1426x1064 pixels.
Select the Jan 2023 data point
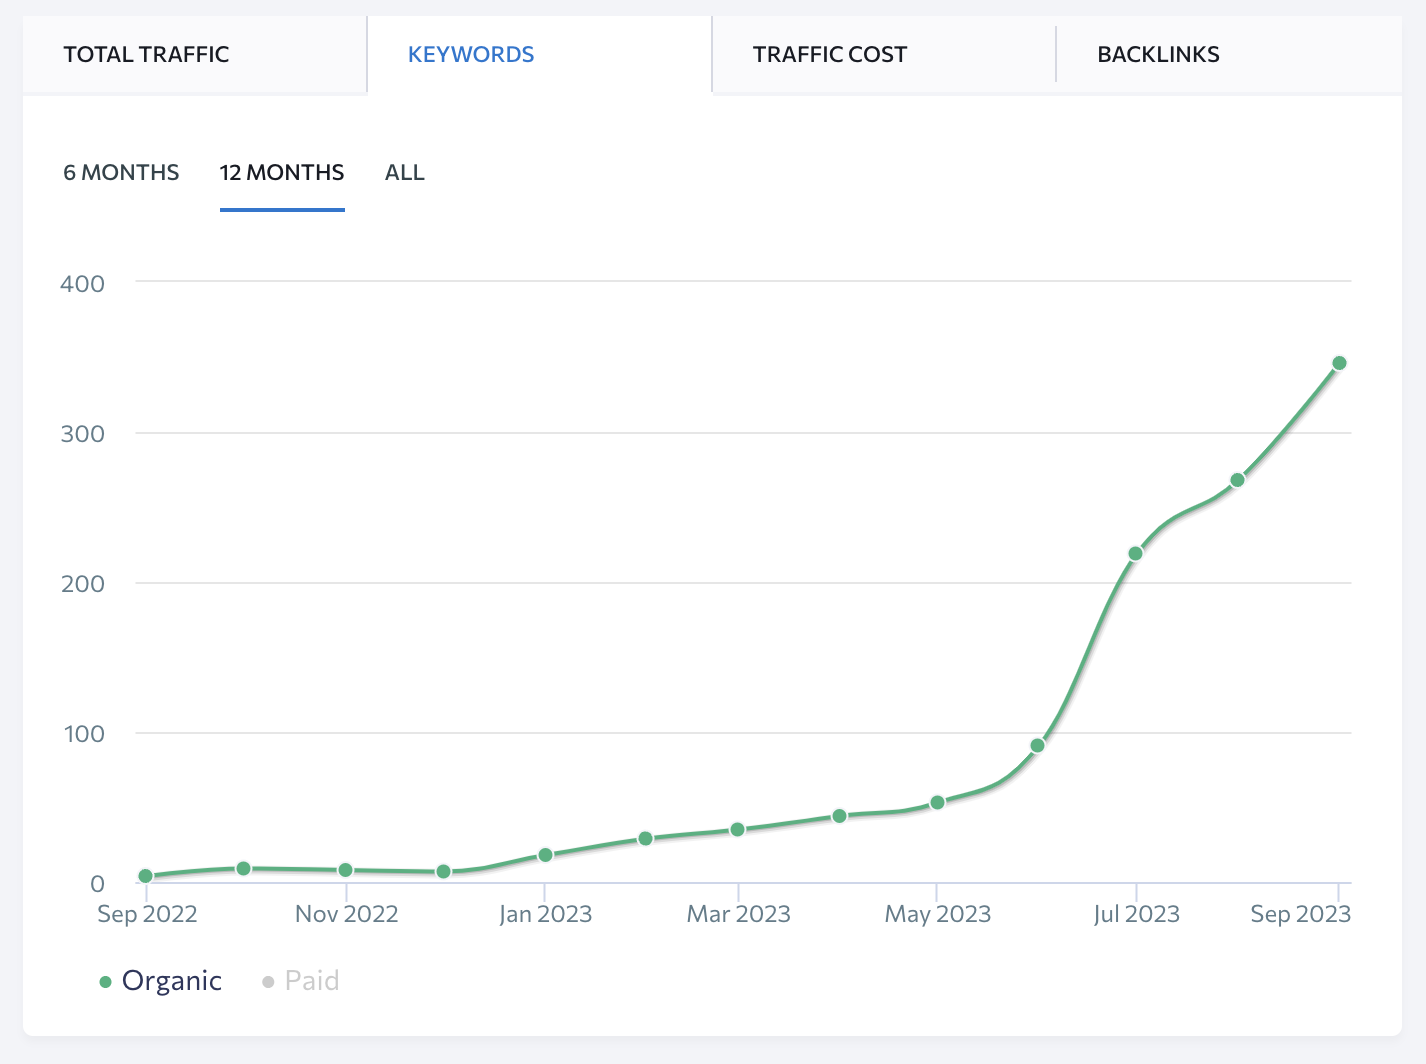[545, 855]
